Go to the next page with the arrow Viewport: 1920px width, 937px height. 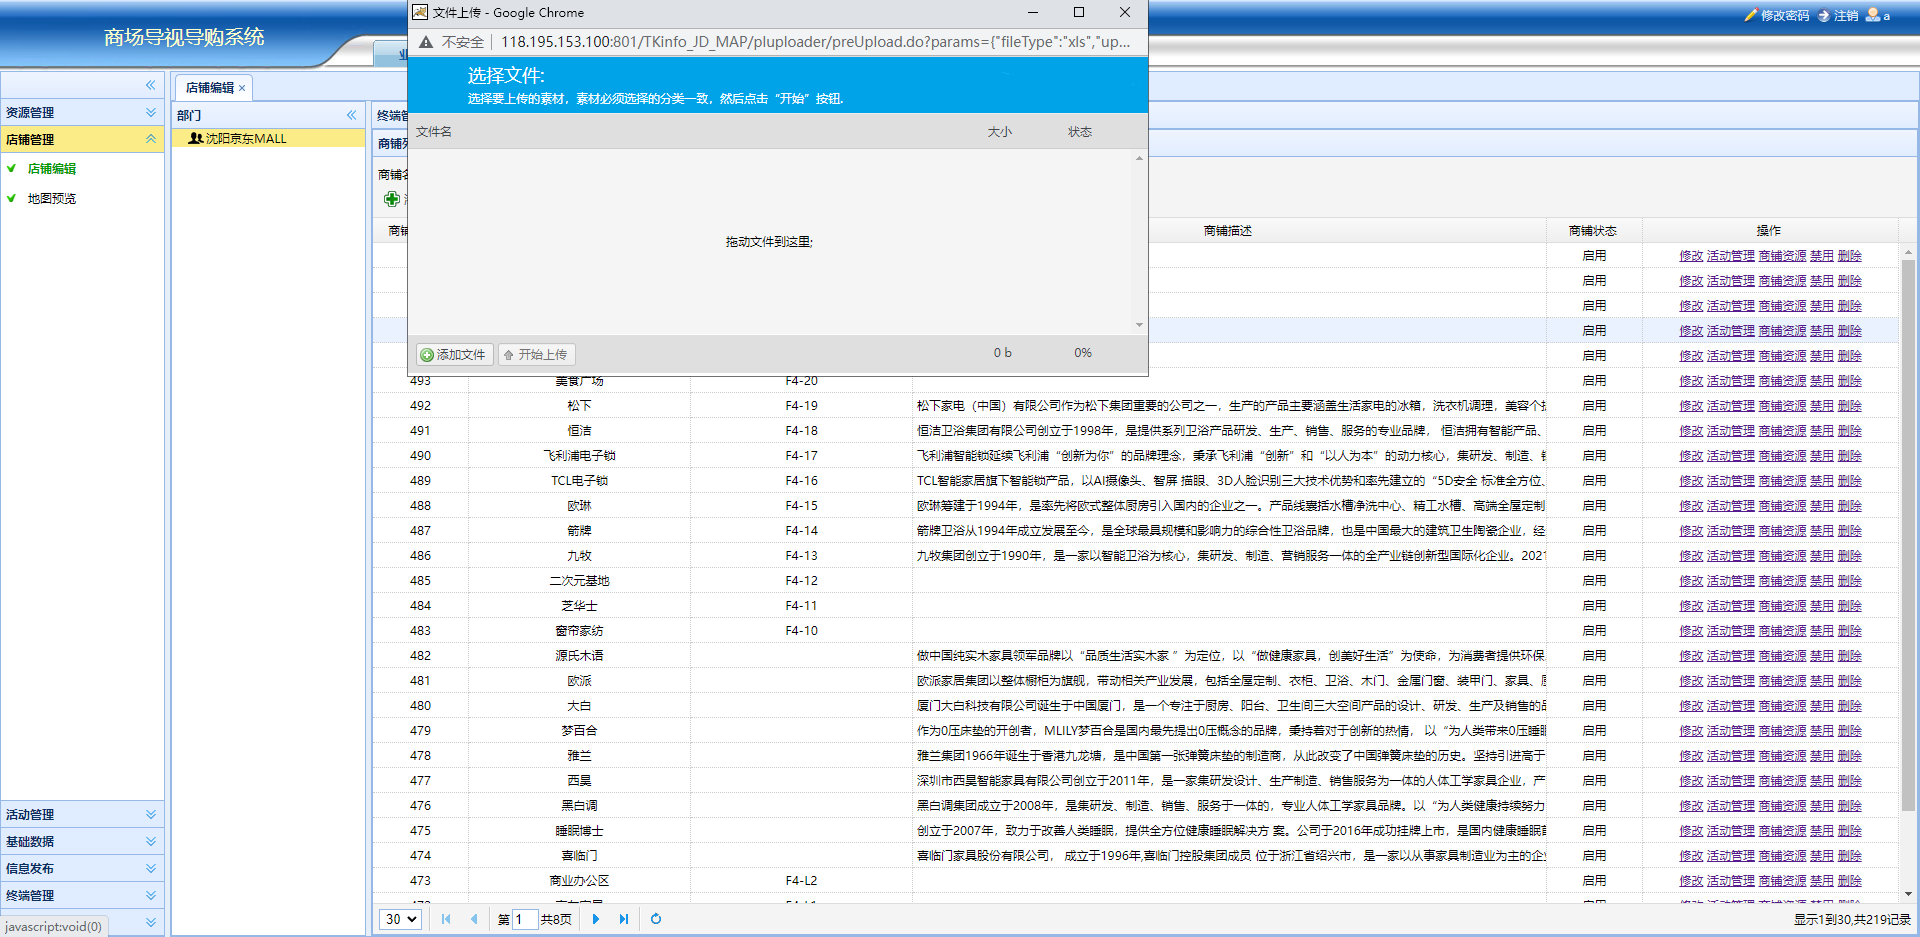[596, 919]
